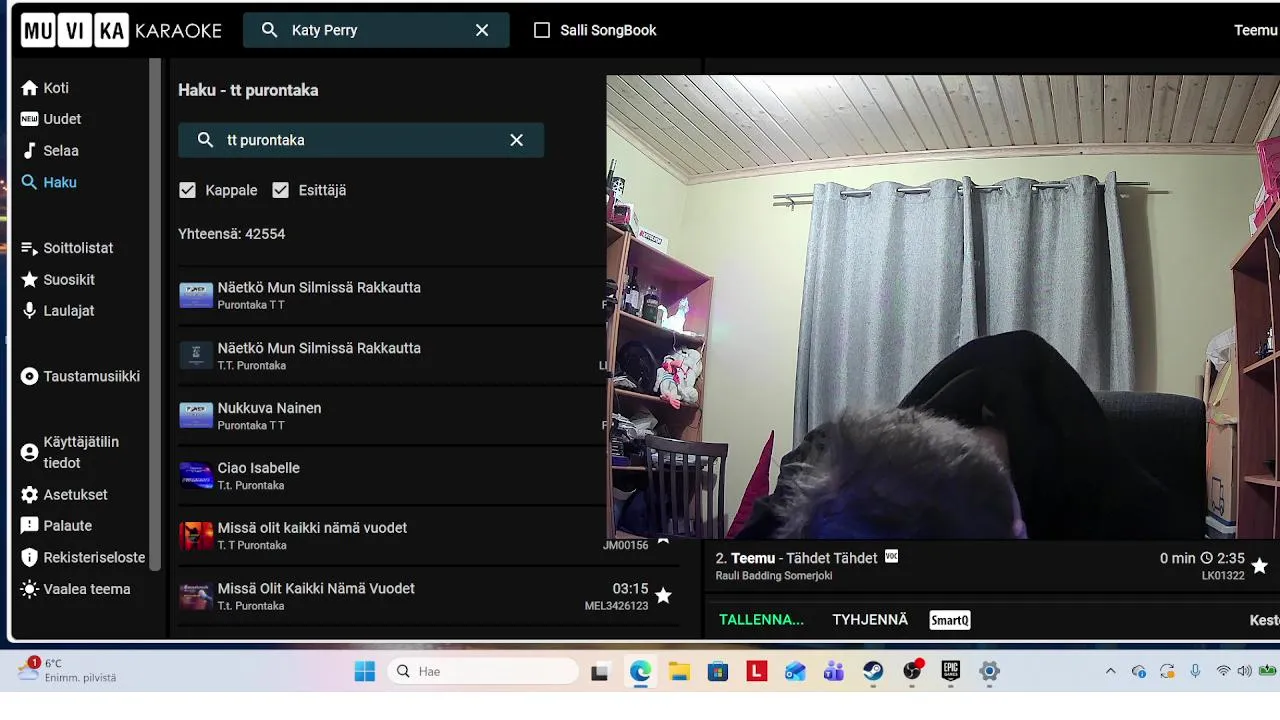Open OBS Studio from taskbar
Screen dimensions: 1280x720
tap(912, 671)
